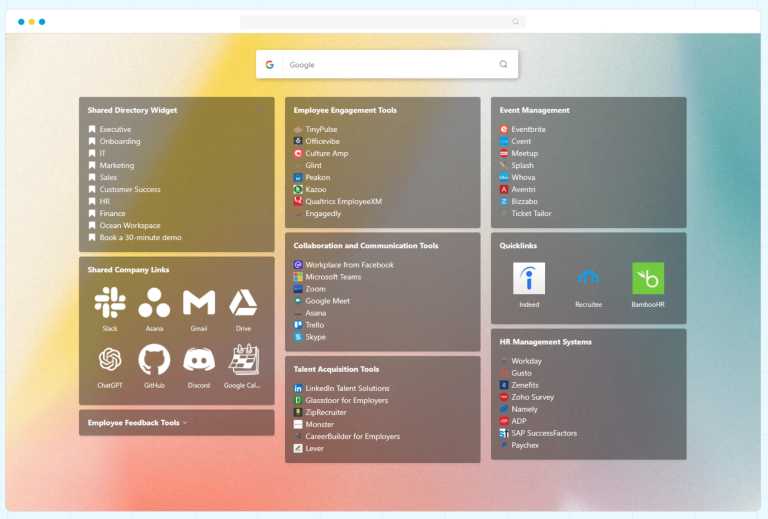The width and height of the screenshot is (768, 519).
Task: Click the Microsoft Teams favicon
Action: [298, 277]
